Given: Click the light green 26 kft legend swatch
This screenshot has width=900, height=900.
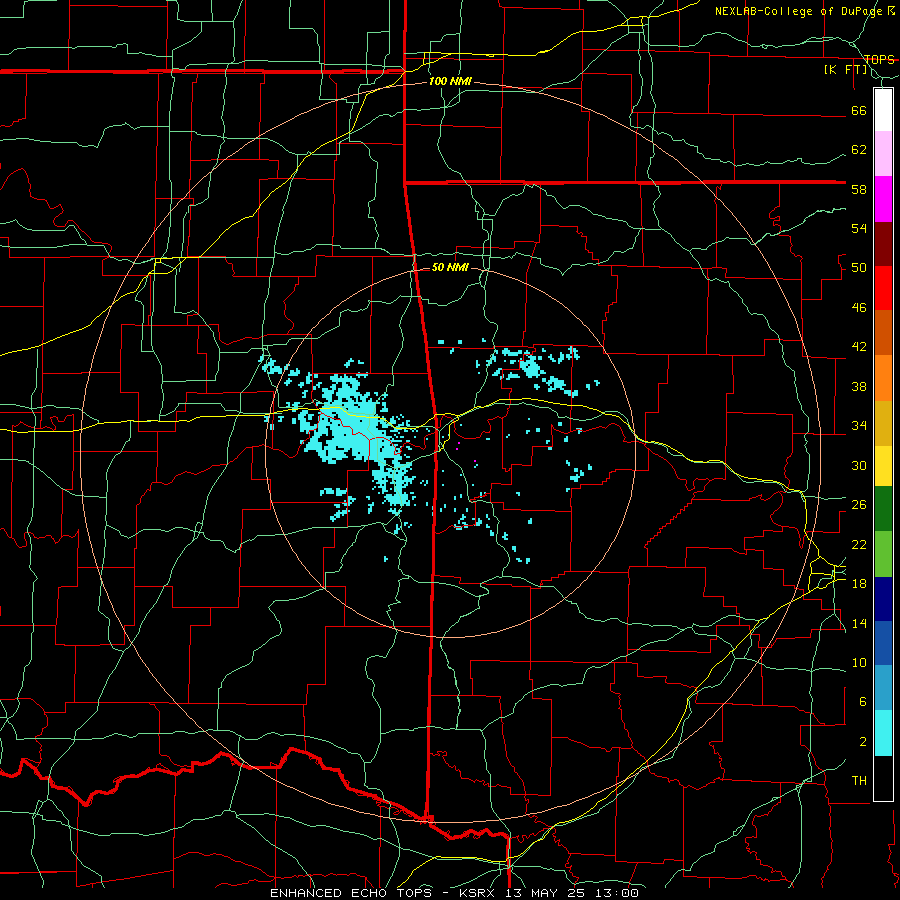Looking at the screenshot, I should pyautogui.click(x=883, y=554).
